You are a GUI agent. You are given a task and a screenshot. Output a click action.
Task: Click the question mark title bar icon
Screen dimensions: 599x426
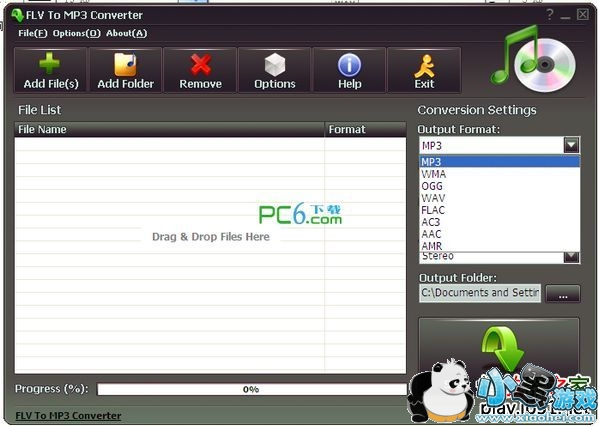click(x=549, y=15)
